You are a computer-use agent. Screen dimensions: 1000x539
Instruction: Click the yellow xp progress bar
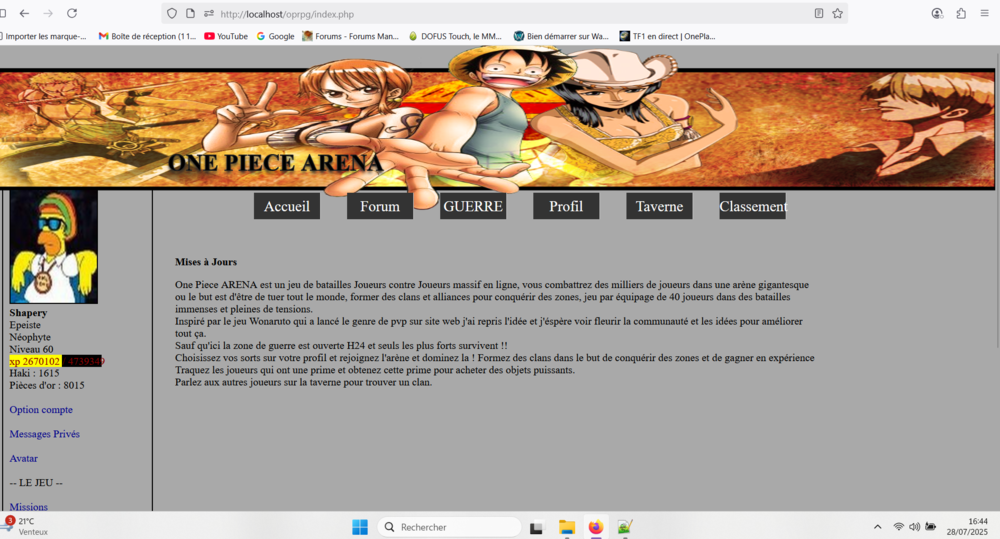coord(35,361)
